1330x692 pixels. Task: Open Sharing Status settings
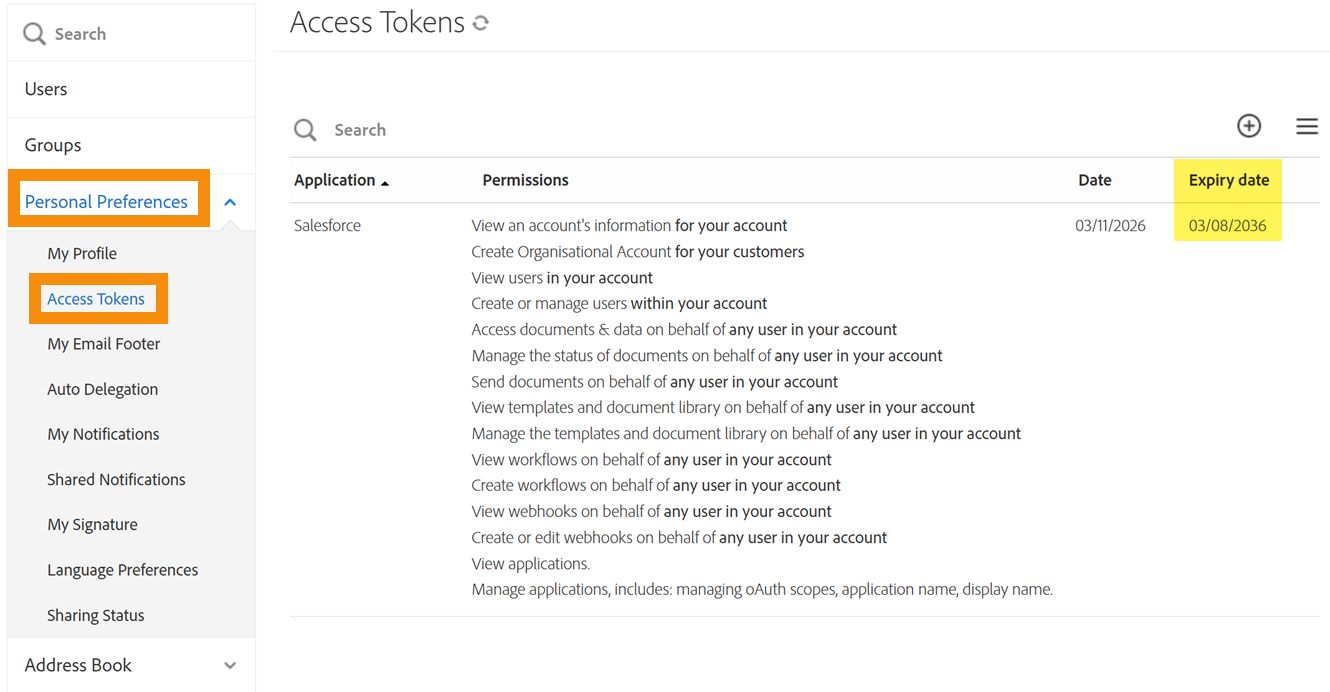pos(95,615)
